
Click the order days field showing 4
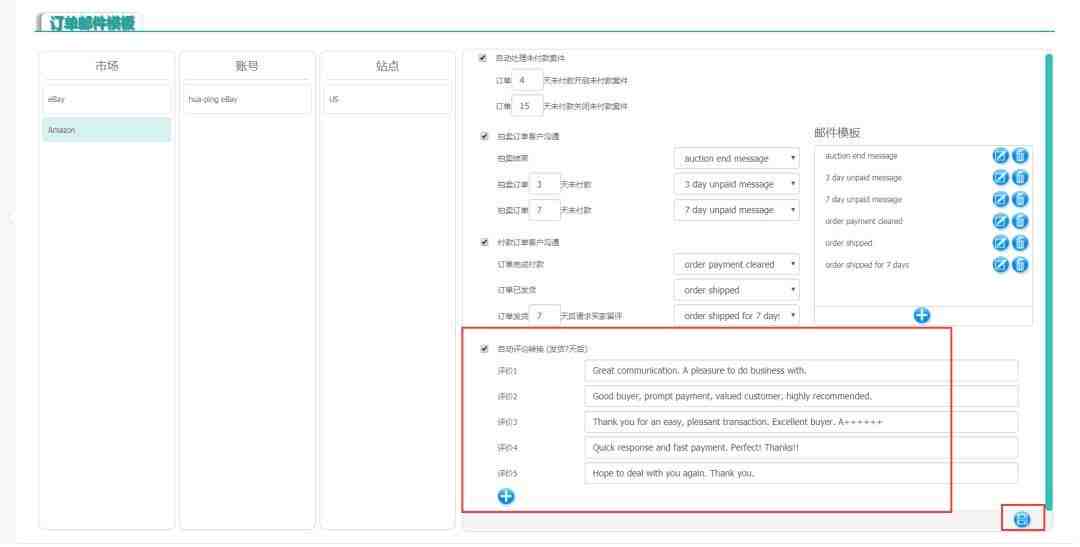pyautogui.click(x=527, y=81)
